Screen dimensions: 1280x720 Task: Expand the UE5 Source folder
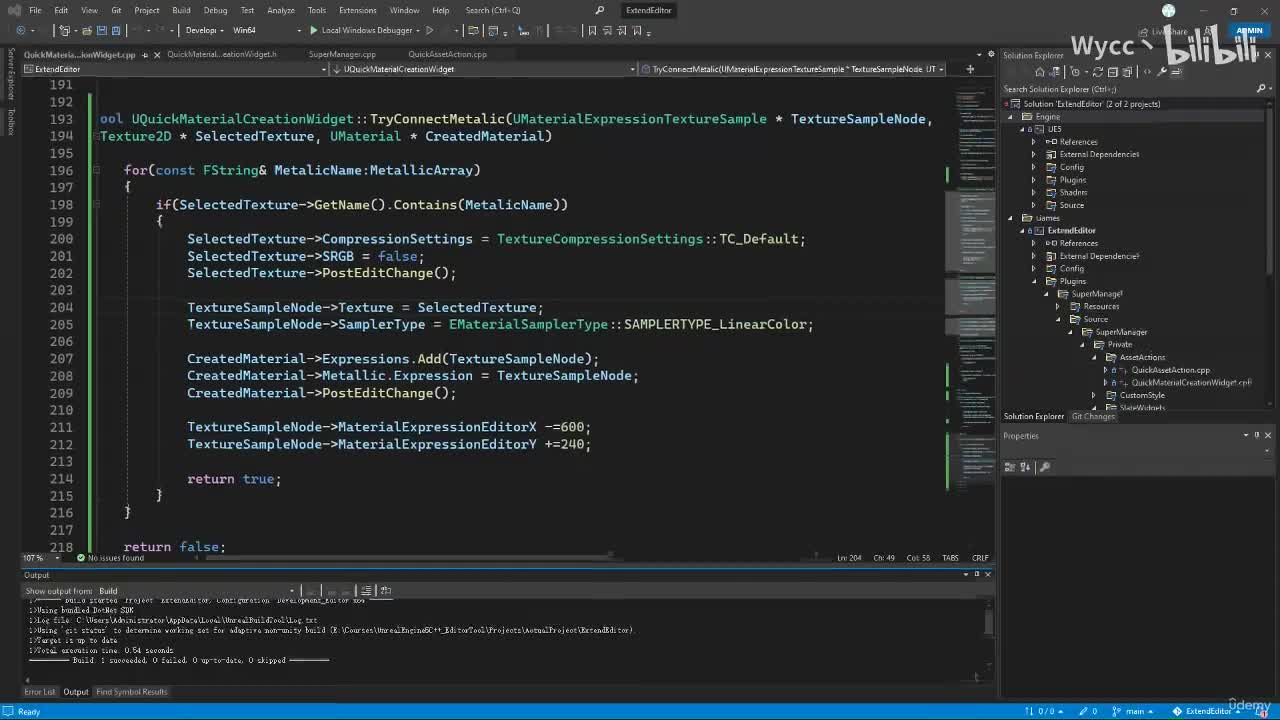coord(1034,205)
